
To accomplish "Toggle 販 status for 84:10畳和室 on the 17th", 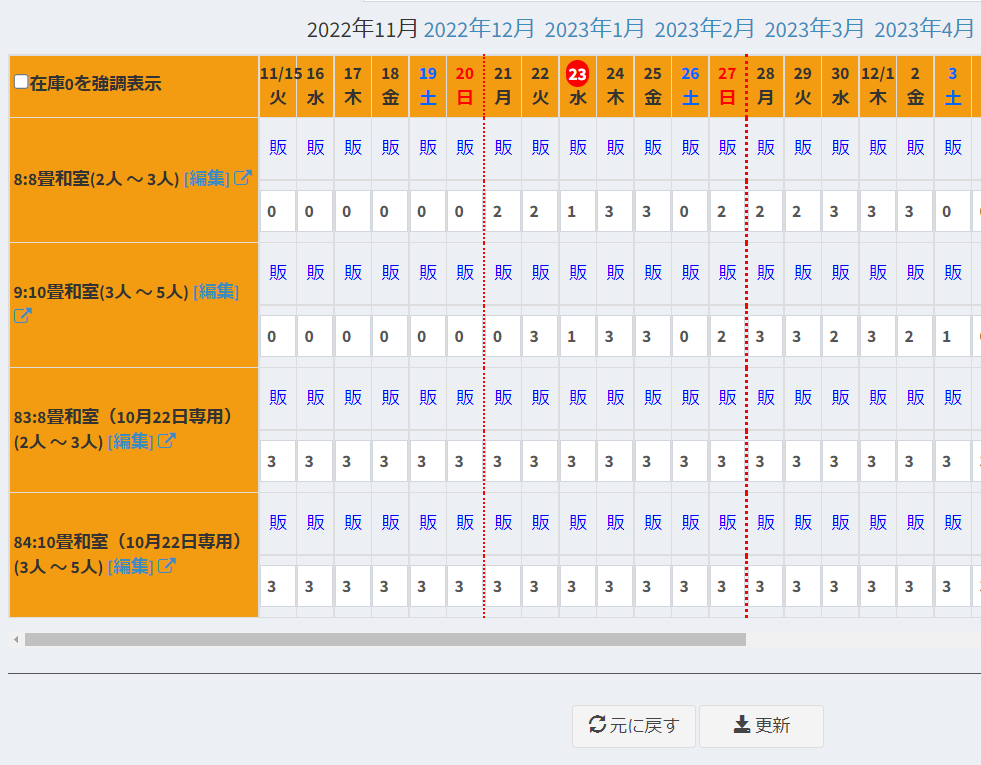I will pos(353,523).
